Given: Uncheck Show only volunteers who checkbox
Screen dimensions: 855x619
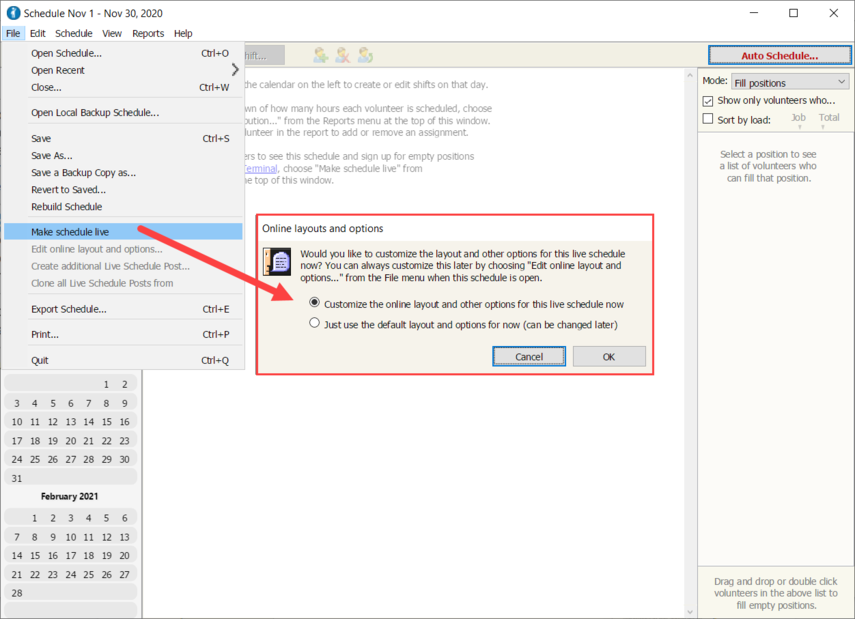Looking at the screenshot, I should (708, 101).
